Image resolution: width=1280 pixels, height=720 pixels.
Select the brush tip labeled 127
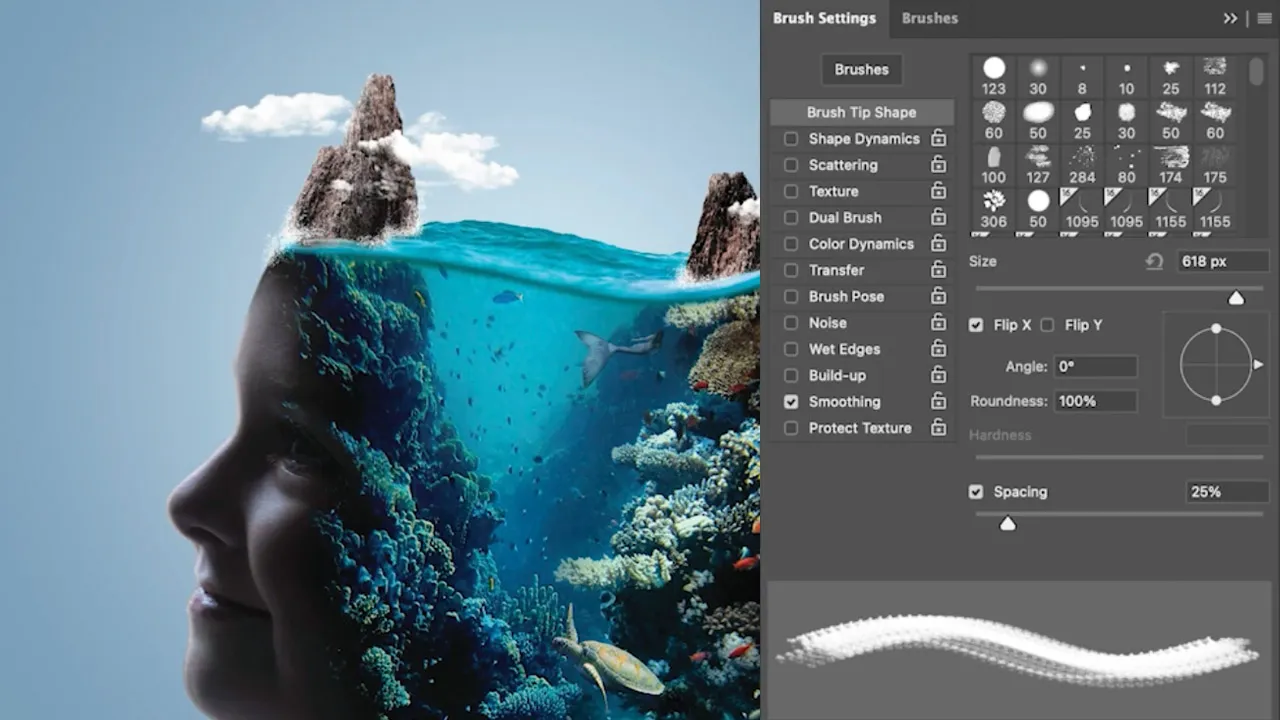pos(1038,165)
